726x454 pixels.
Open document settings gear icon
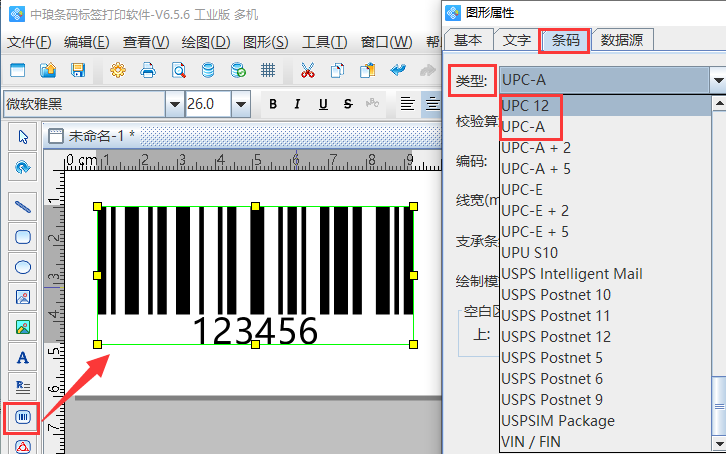point(118,70)
